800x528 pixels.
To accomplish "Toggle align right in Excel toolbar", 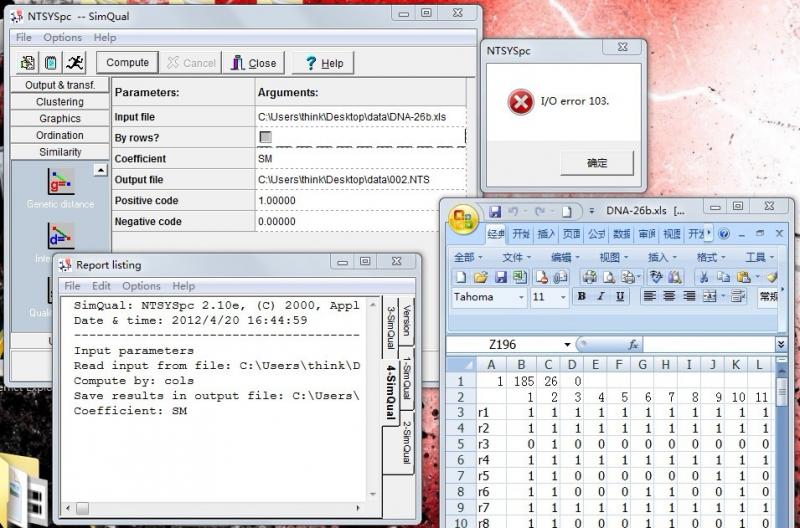I will (689, 296).
